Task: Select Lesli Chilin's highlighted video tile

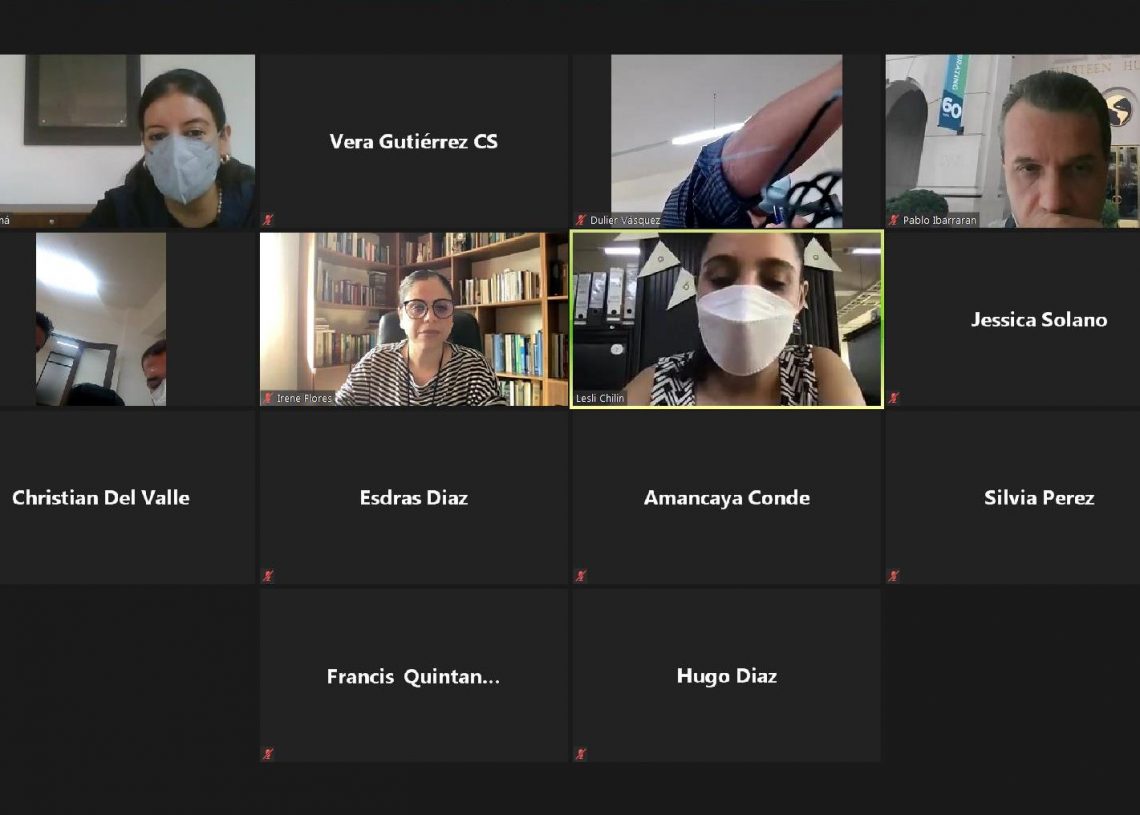Action: (x=726, y=319)
